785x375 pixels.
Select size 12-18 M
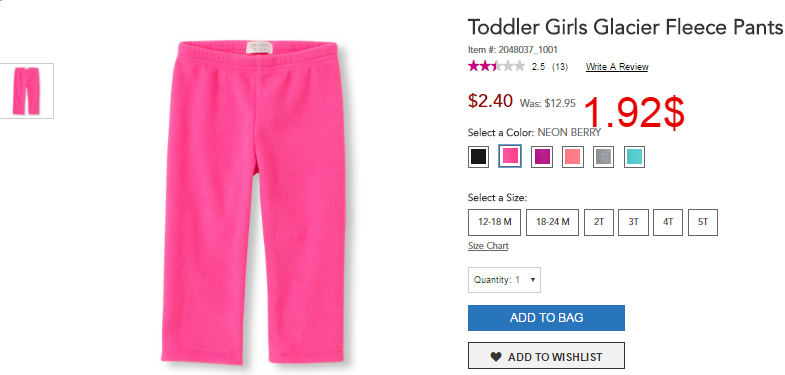coord(495,222)
